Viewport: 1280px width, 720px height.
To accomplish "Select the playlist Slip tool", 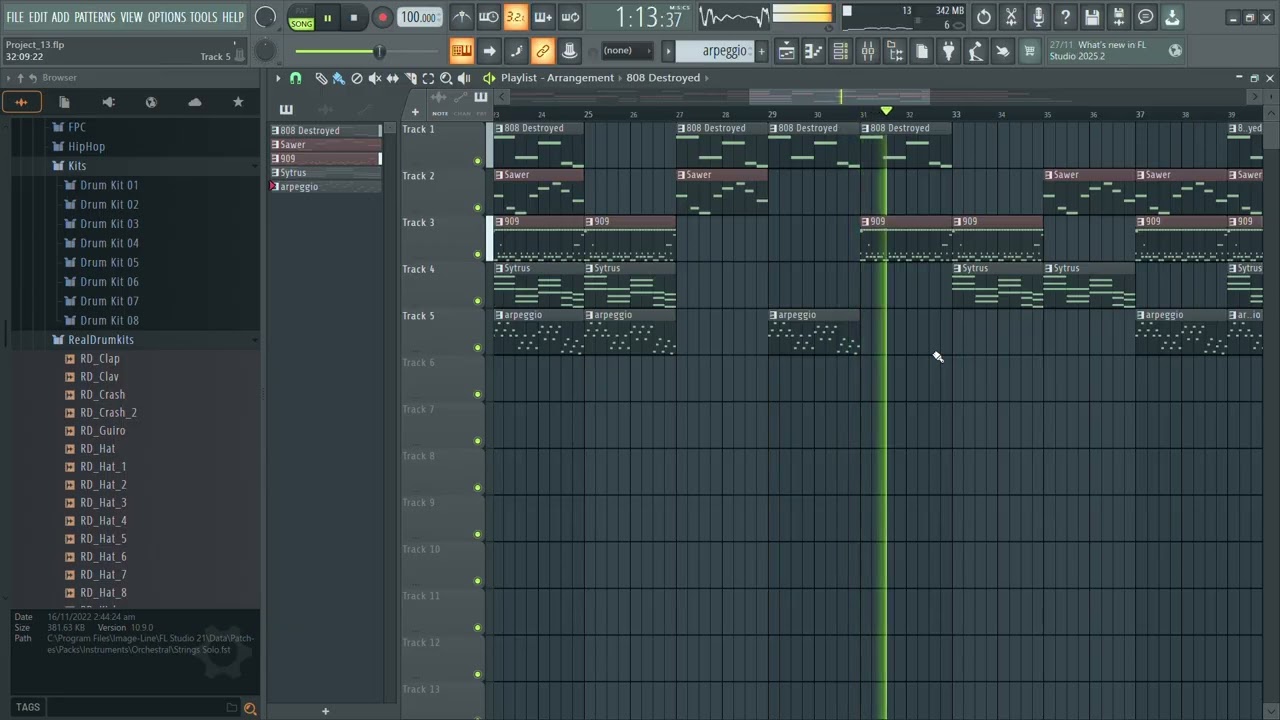I will pyautogui.click(x=393, y=78).
